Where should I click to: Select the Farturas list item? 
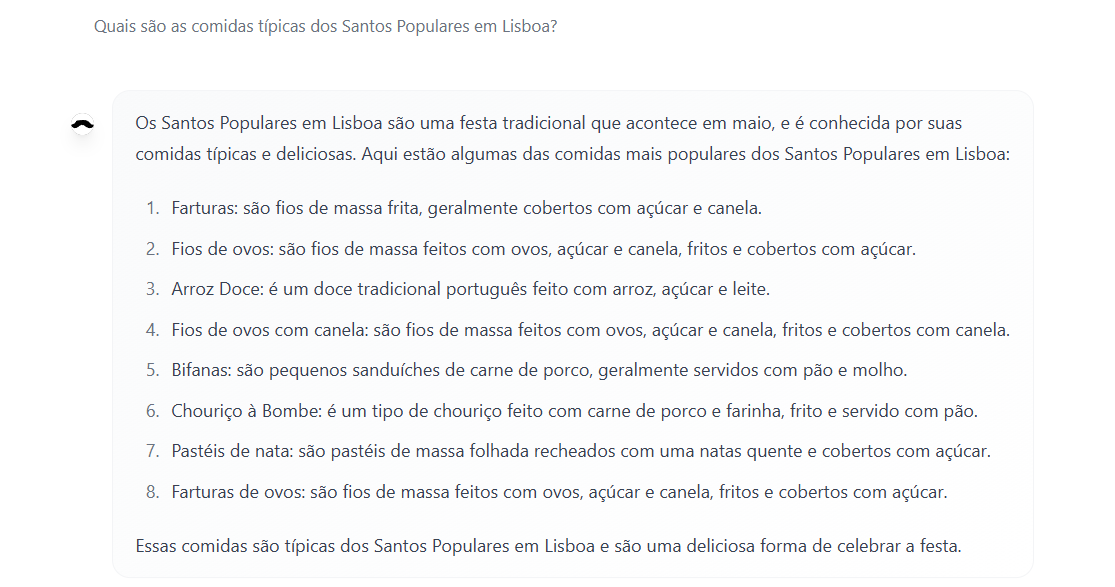[x=466, y=208]
